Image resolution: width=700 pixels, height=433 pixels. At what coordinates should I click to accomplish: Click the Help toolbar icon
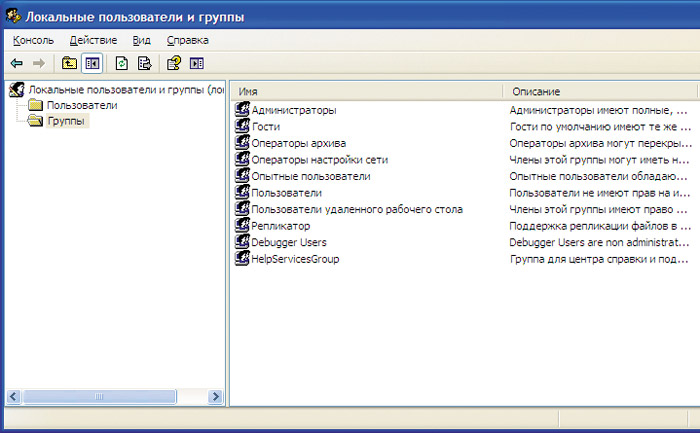click(174, 63)
